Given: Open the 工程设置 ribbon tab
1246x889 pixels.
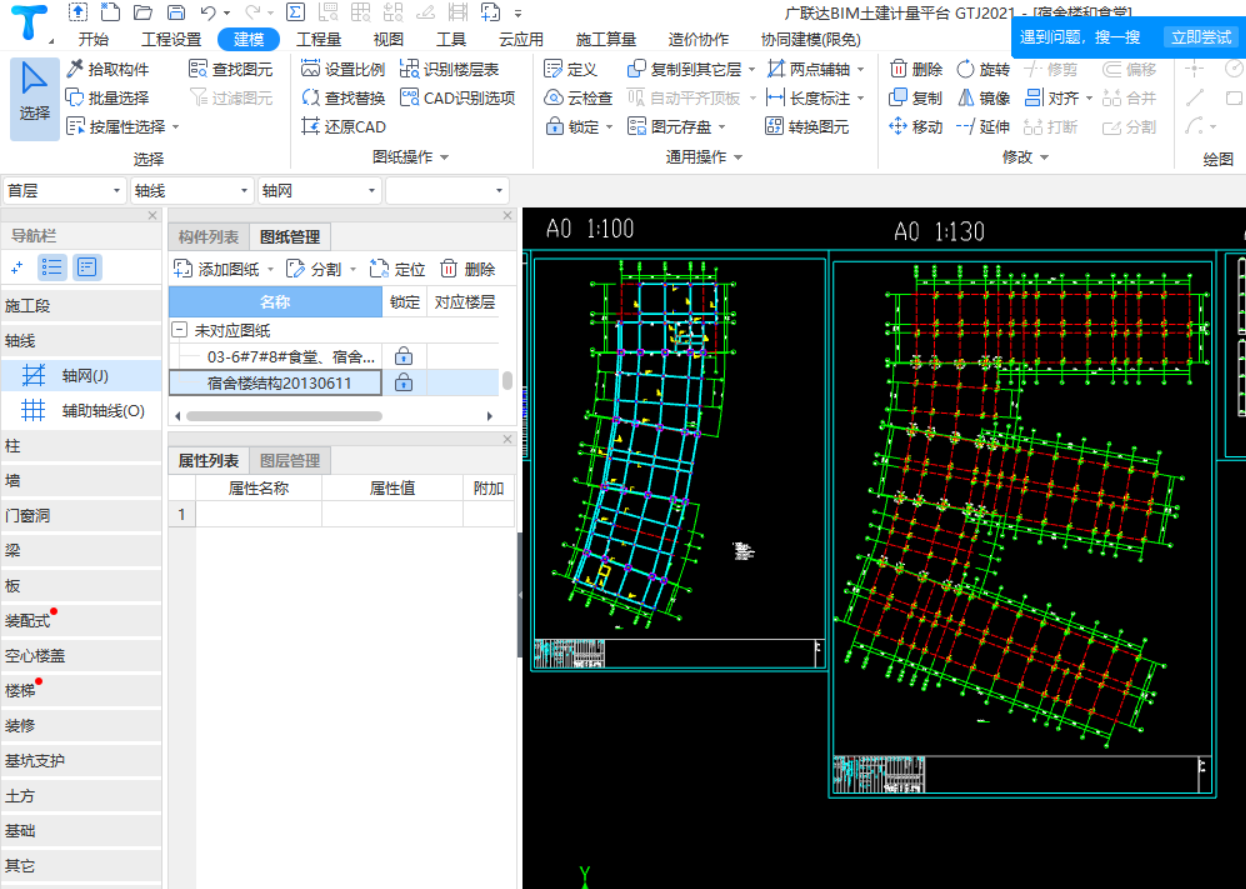Looking at the screenshot, I should click(x=171, y=40).
